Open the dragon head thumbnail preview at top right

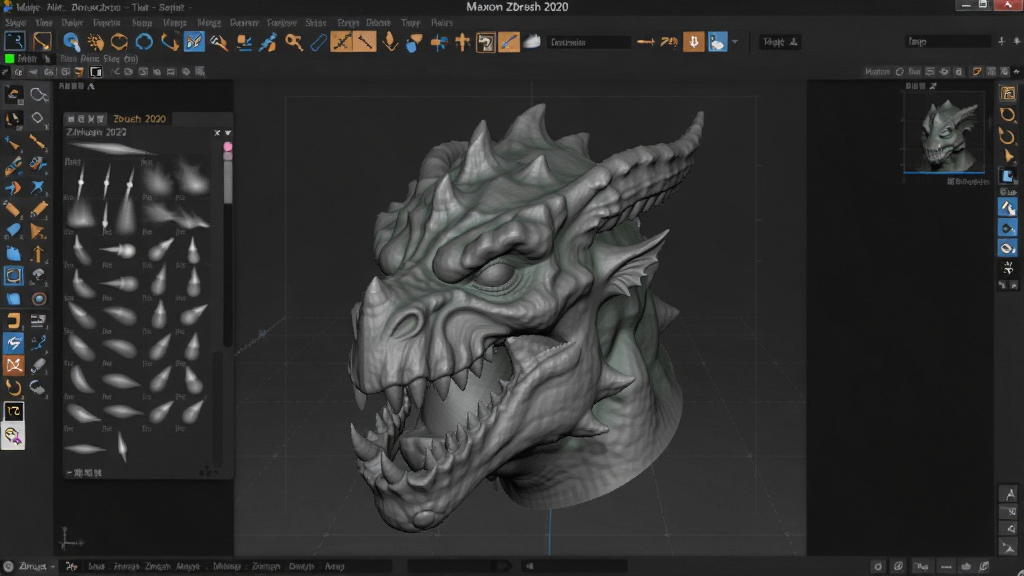[x=944, y=133]
